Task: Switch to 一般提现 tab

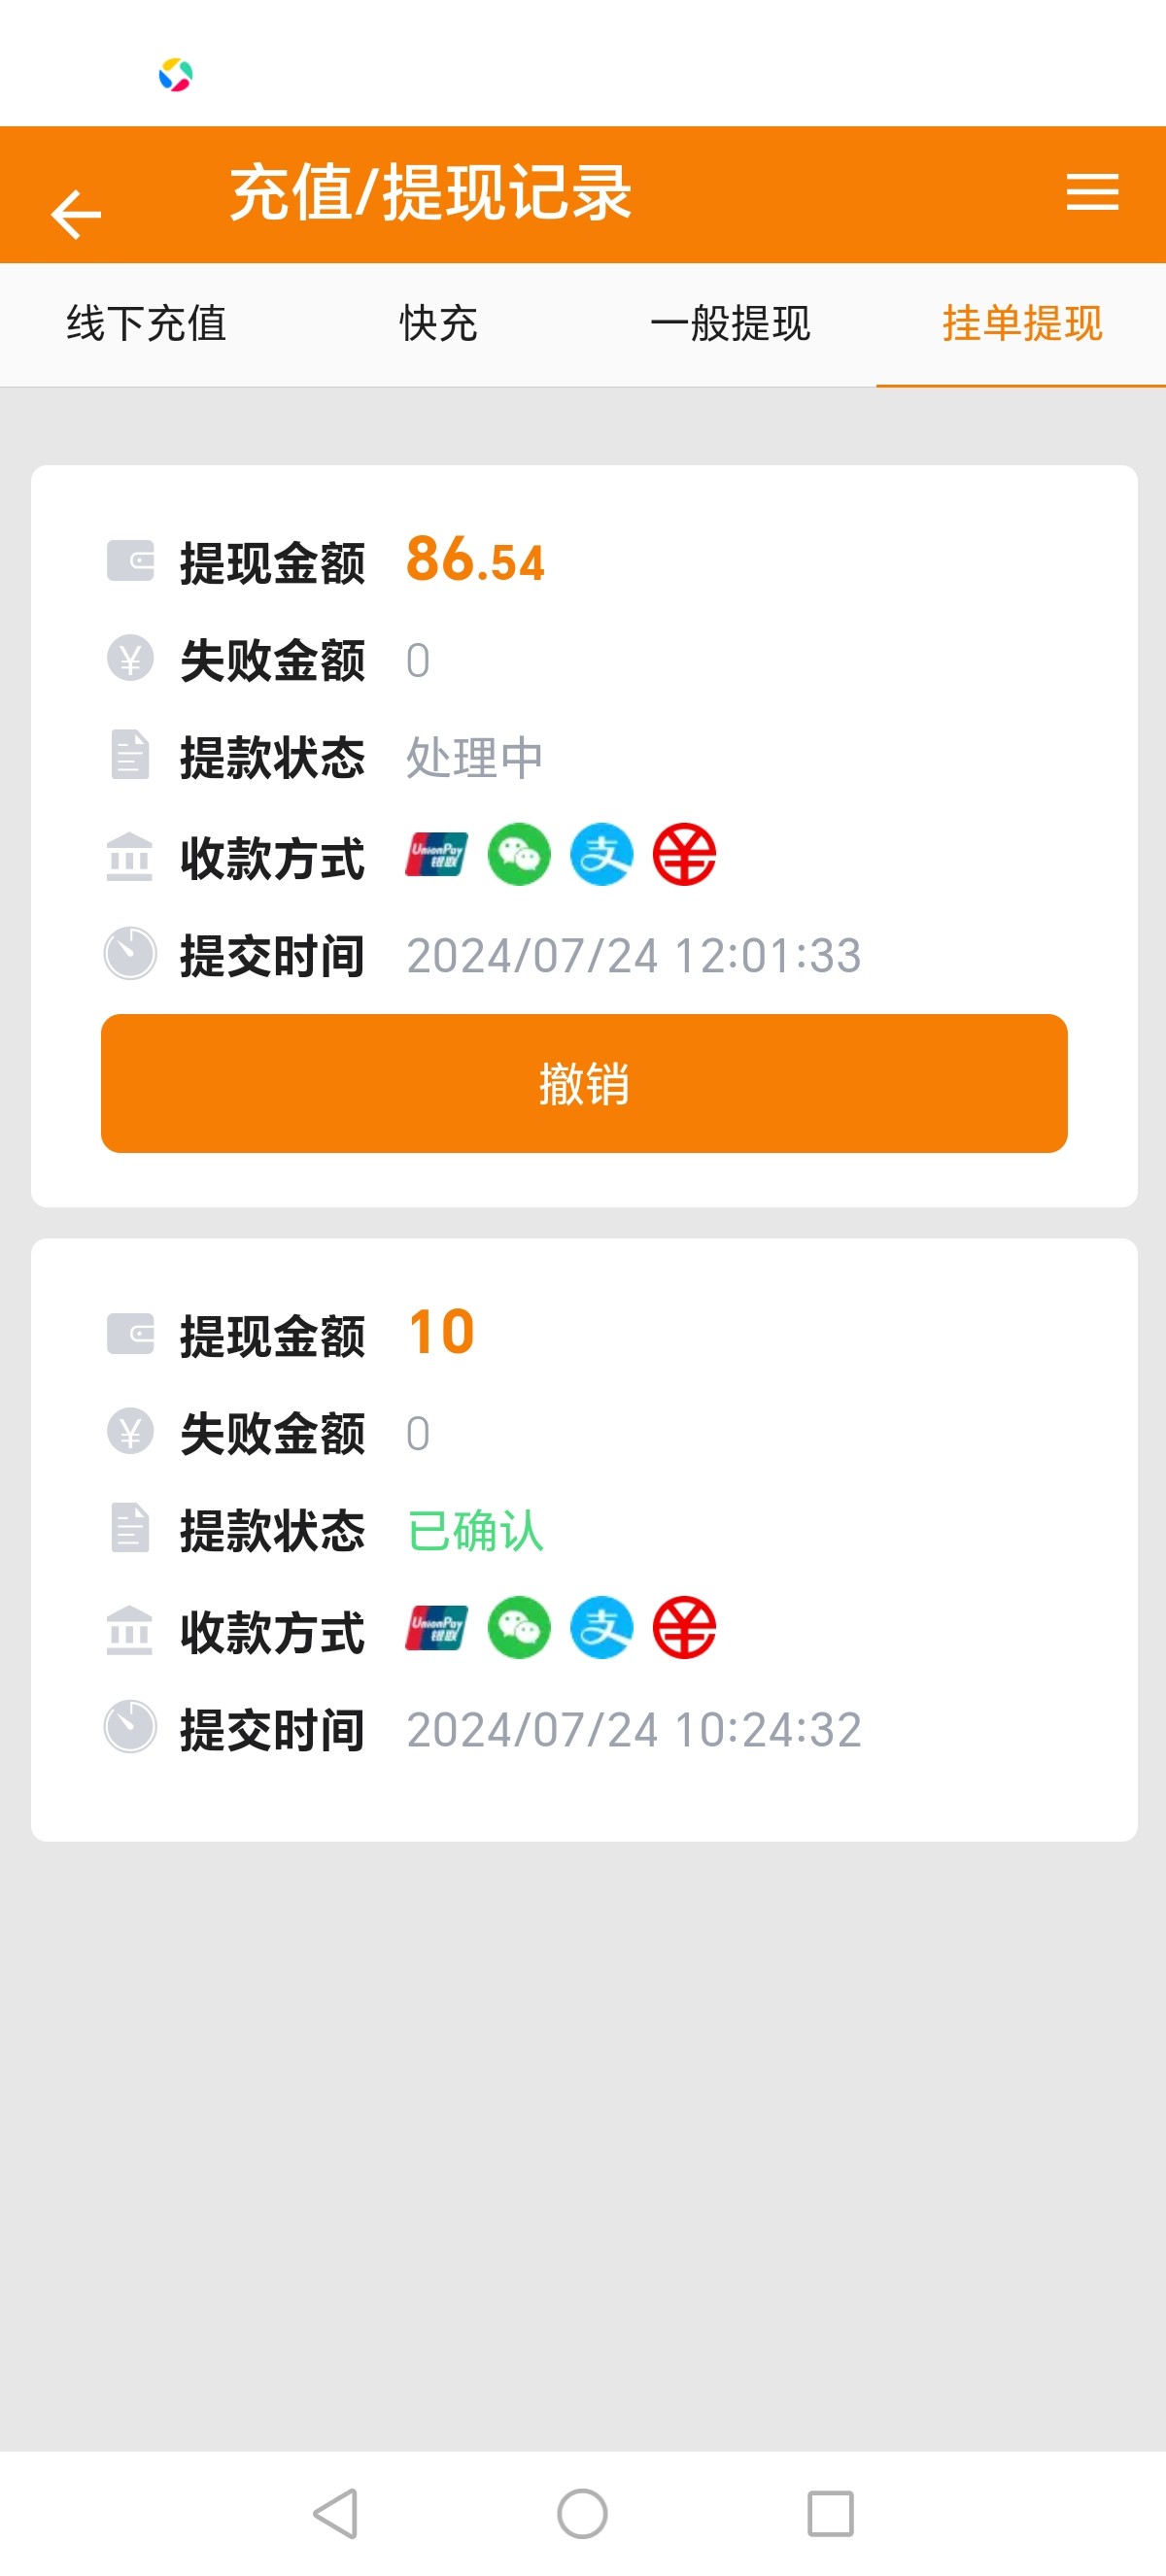Action: pyautogui.click(x=730, y=324)
